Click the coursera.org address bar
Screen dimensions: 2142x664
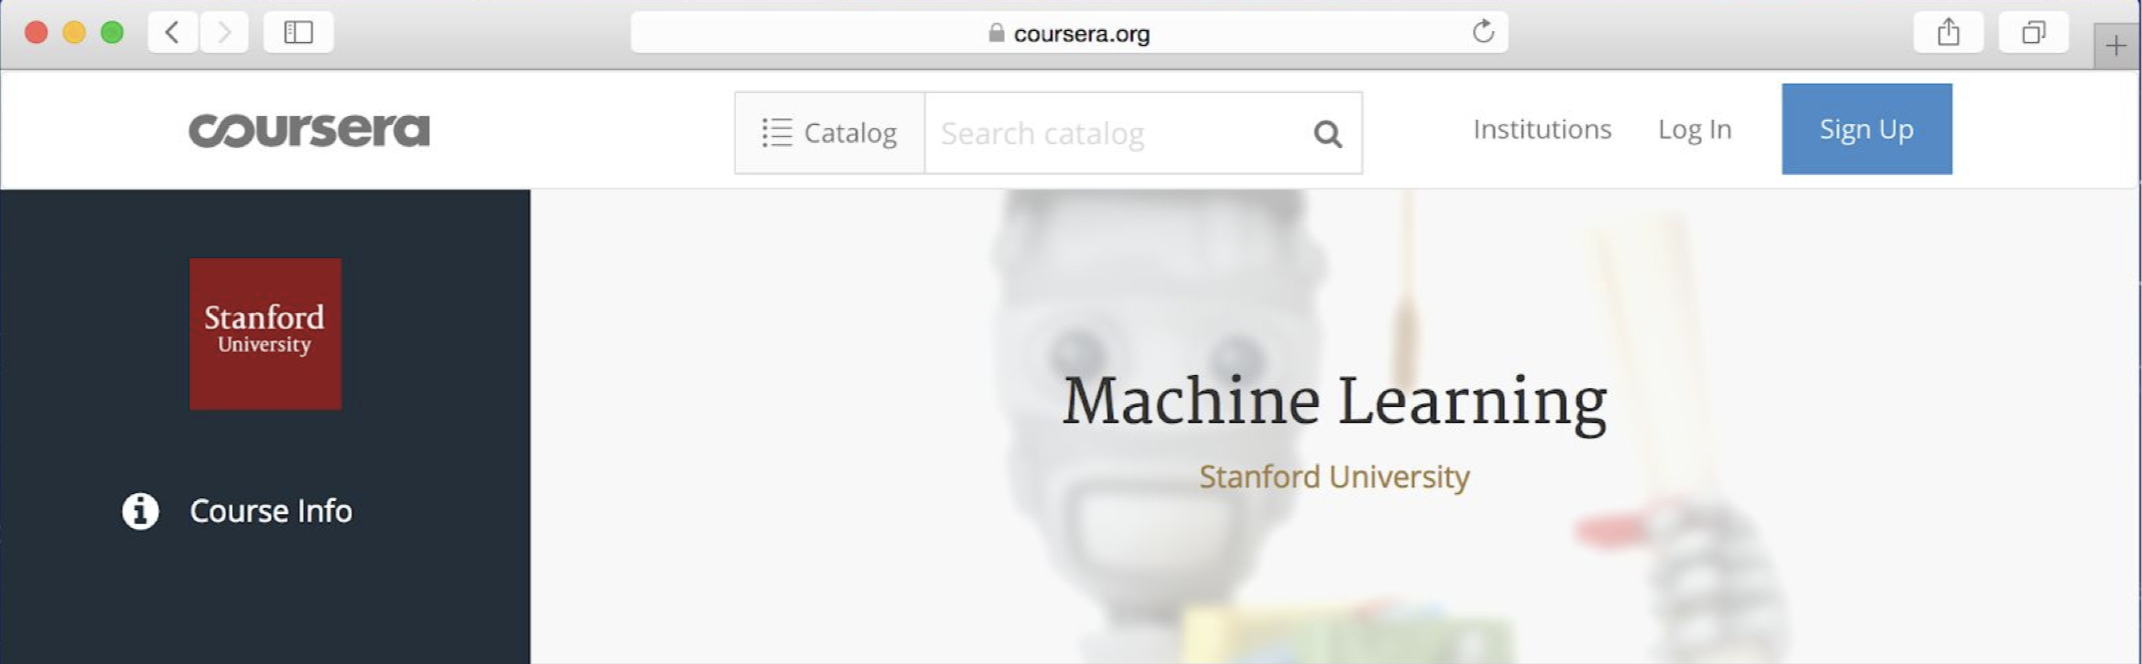point(1069,33)
